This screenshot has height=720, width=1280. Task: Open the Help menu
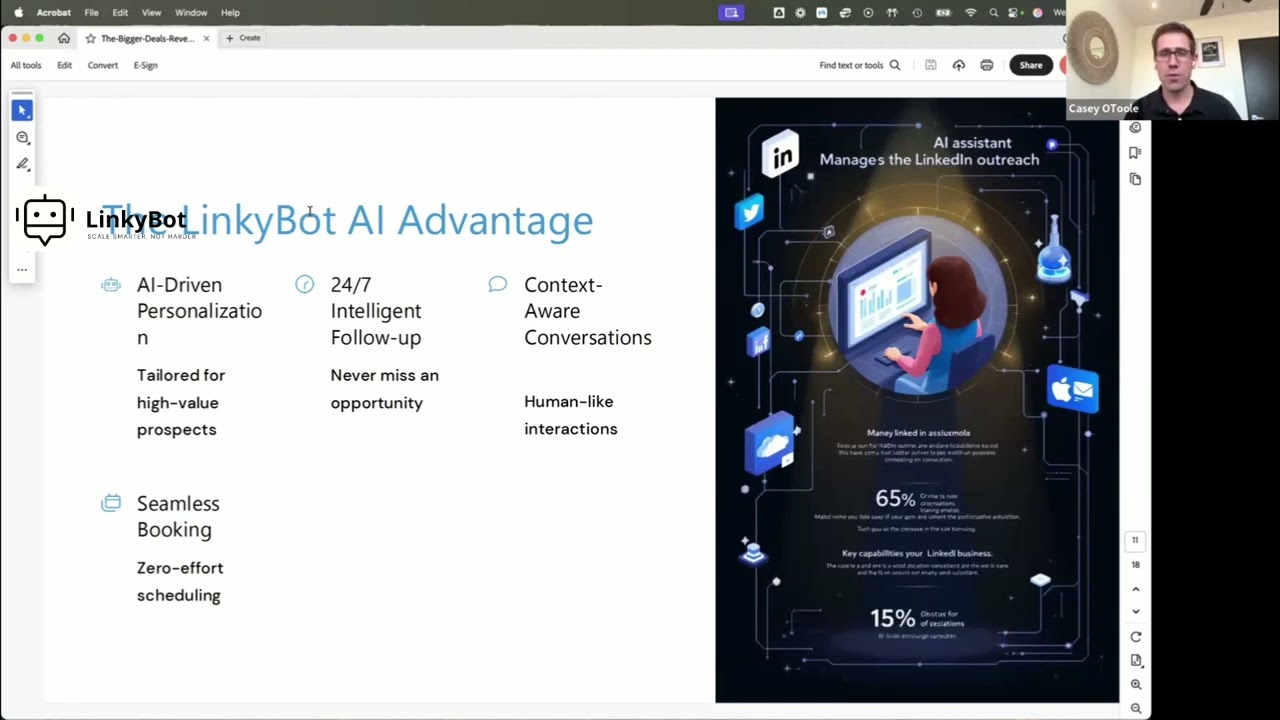(230, 13)
